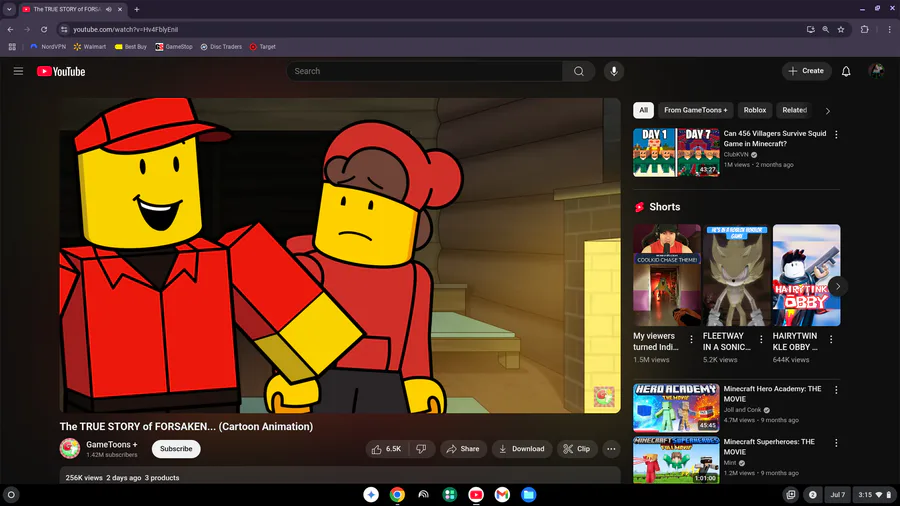Click the search magnifier button

tap(579, 71)
